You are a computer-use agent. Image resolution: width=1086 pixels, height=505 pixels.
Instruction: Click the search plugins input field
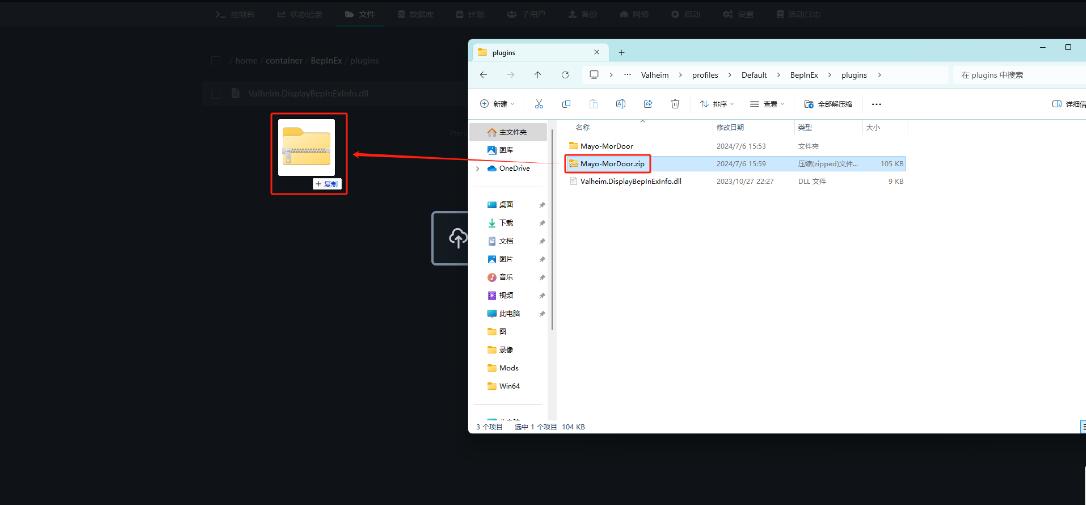1020,75
